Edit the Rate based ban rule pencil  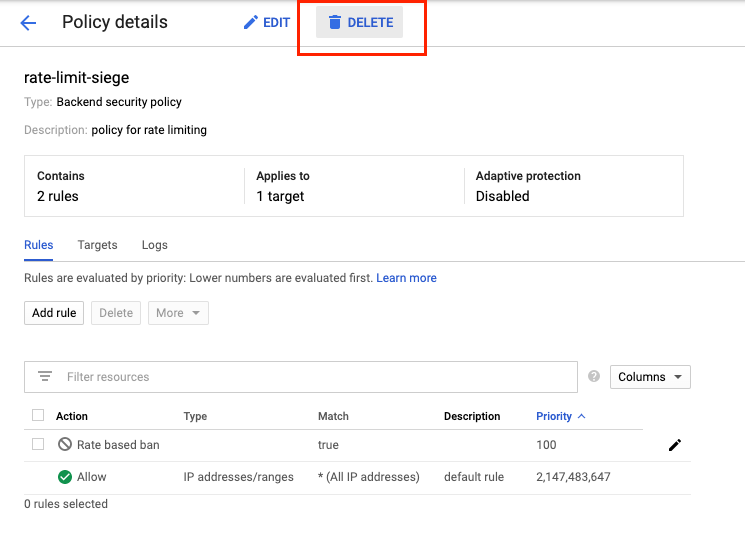coord(675,445)
